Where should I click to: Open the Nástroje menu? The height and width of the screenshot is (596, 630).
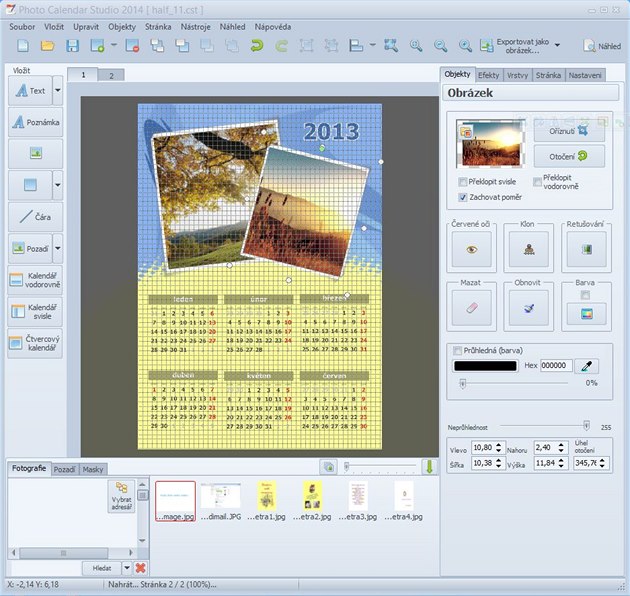click(x=195, y=27)
